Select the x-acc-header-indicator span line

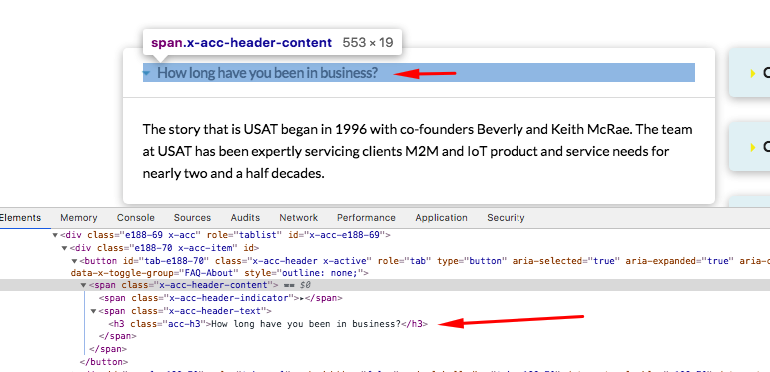tap(220, 298)
